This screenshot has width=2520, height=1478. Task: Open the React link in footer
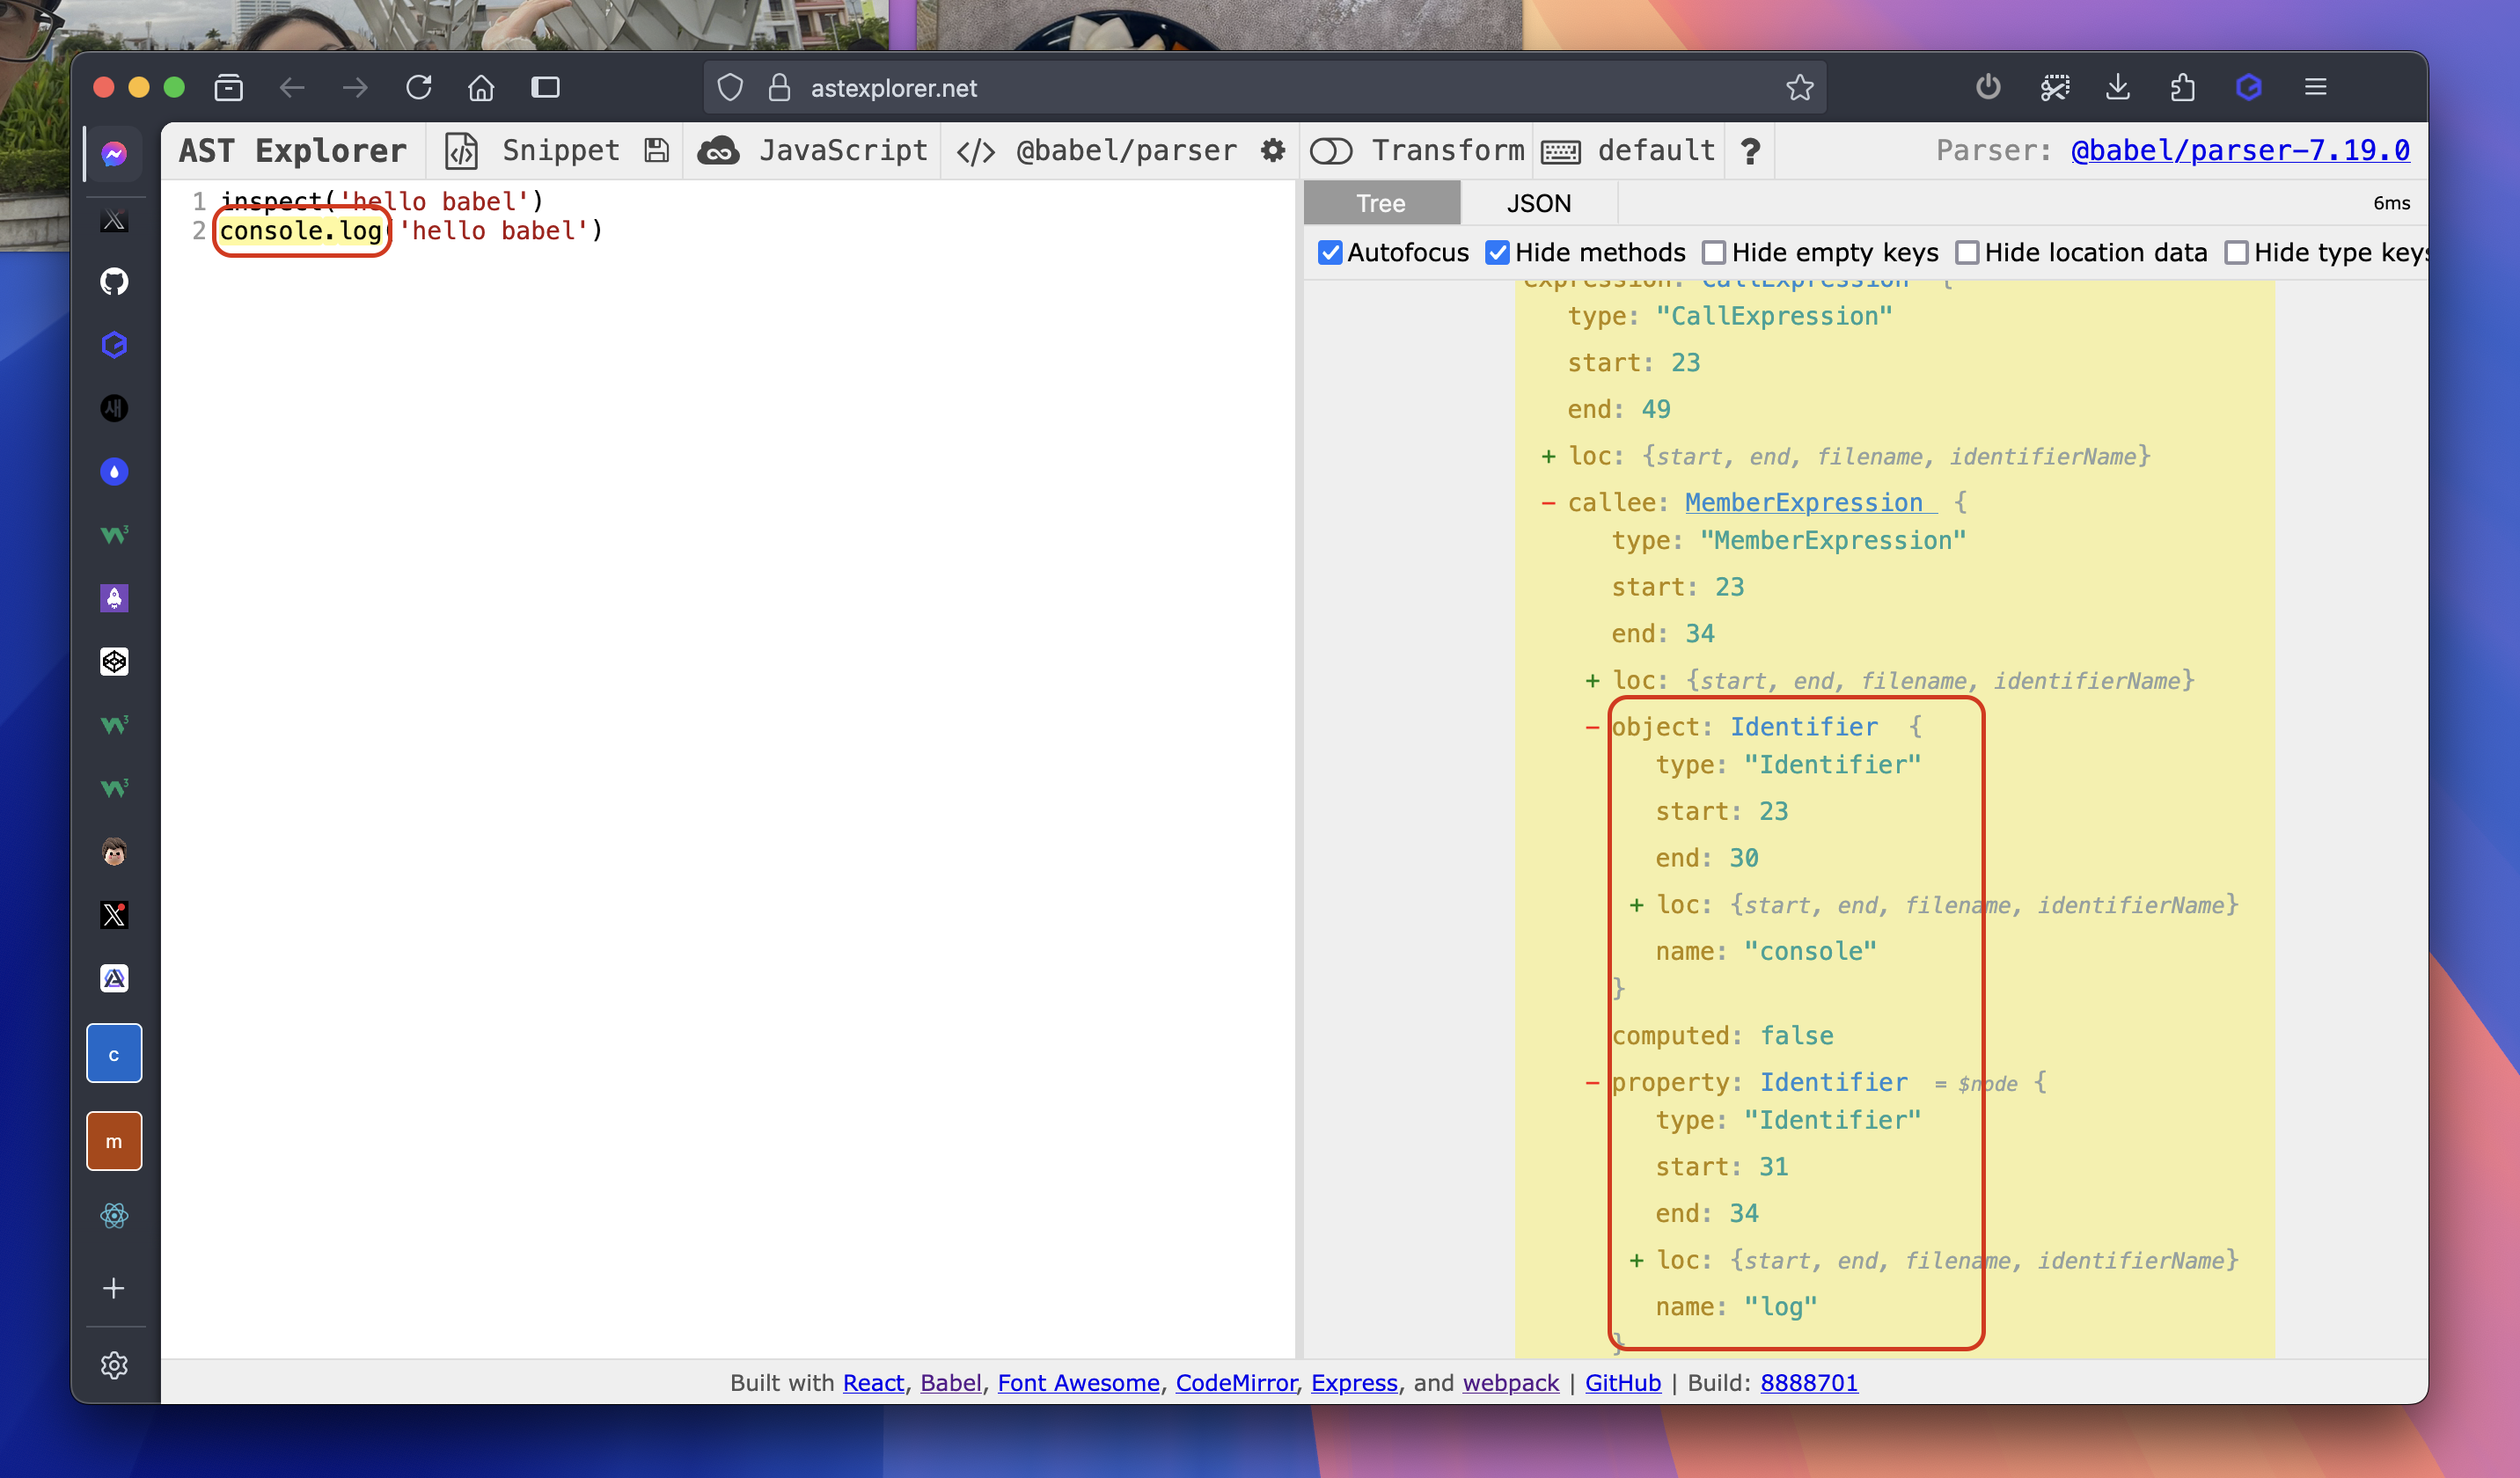(873, 1383)
